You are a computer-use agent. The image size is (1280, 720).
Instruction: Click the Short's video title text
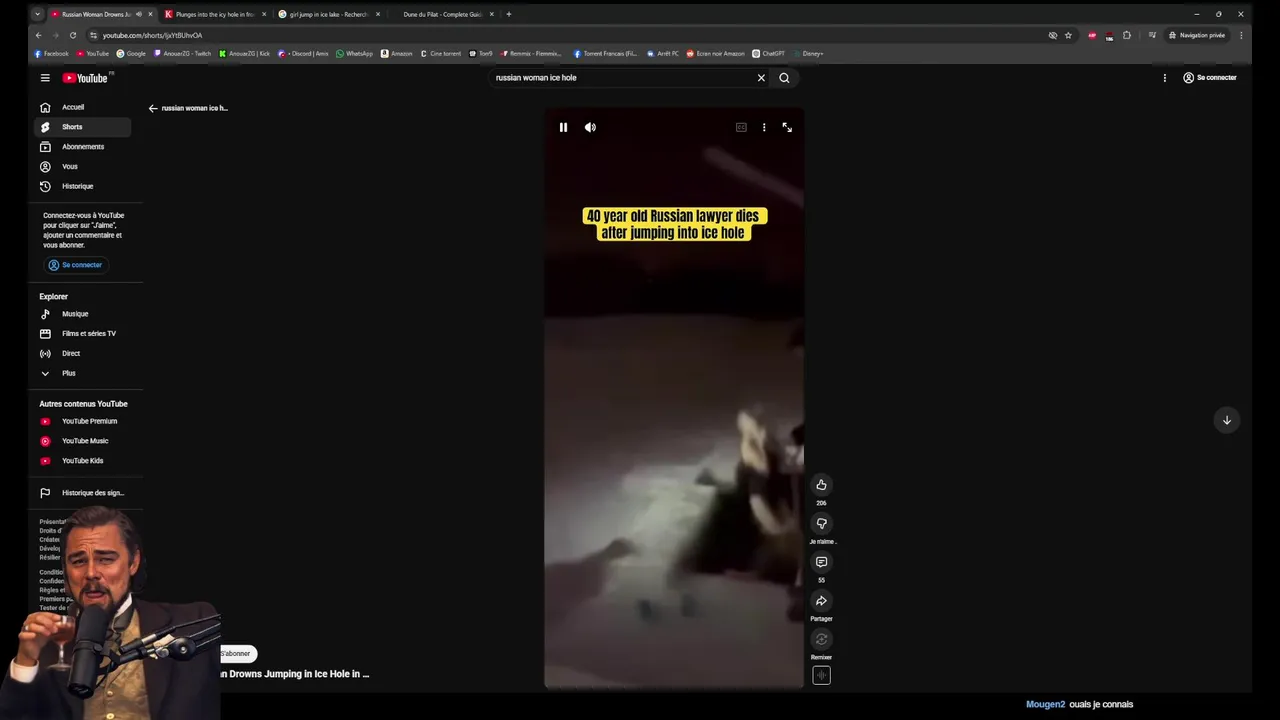[x=295, y=674]
